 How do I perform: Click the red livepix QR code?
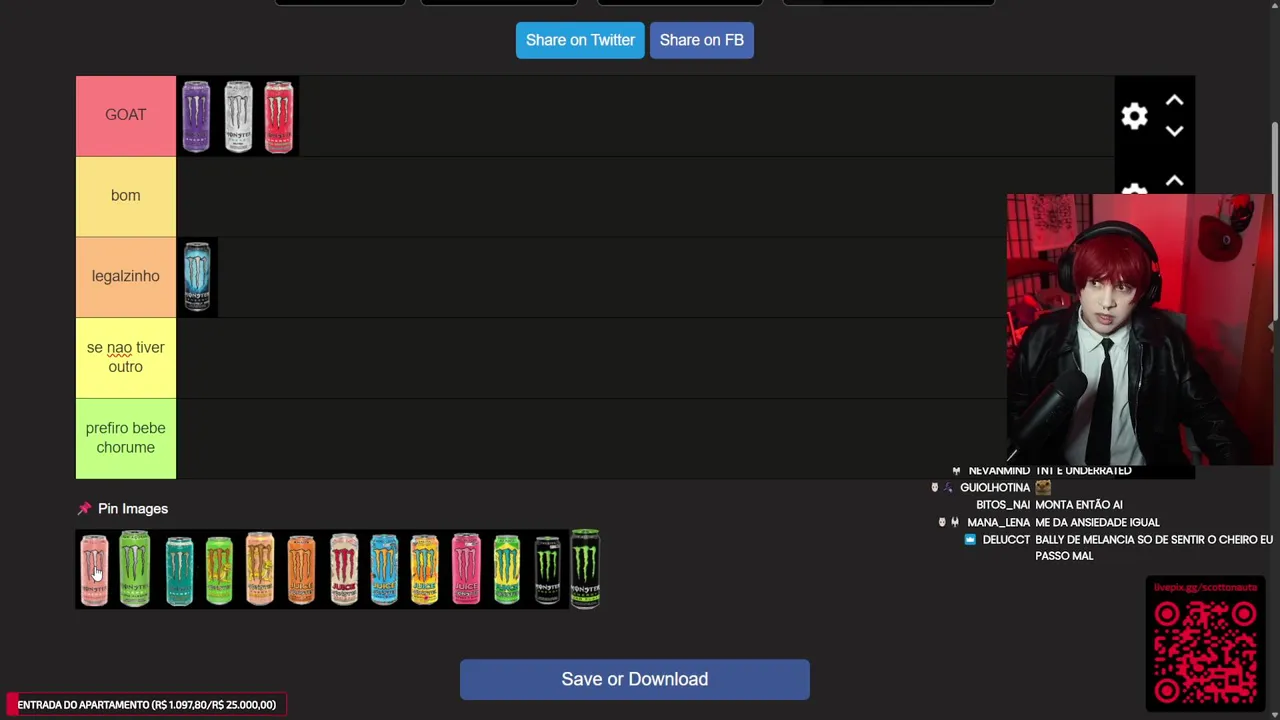[1206, 652]
